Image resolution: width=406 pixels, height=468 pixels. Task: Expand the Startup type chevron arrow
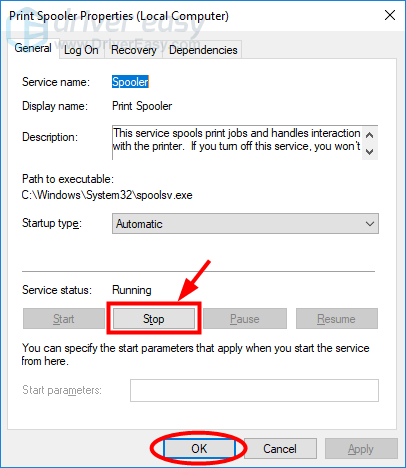pos(370,224)
